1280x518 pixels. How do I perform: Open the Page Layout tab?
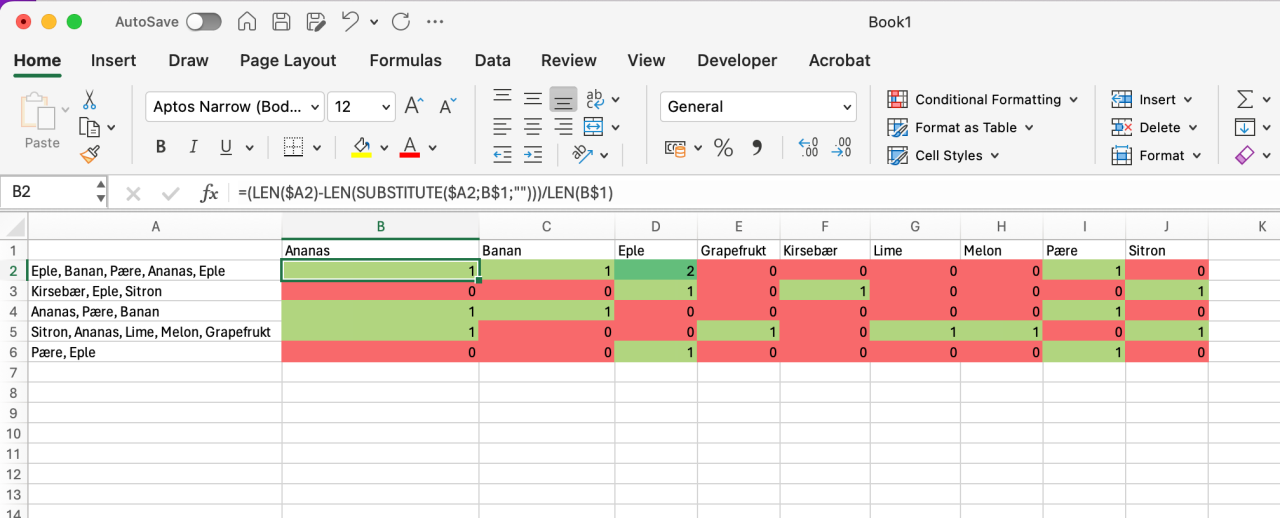(x=288, y=60)
